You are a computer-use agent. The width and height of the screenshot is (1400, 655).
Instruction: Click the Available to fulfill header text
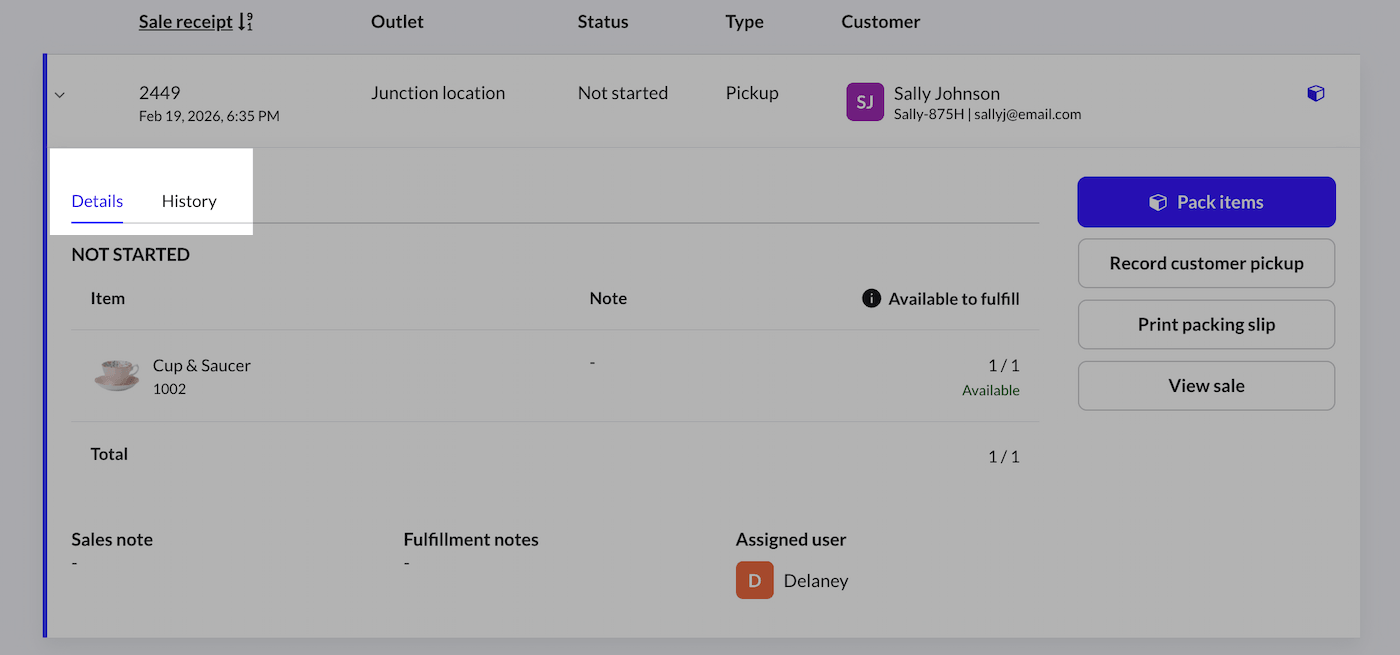tap(954, 298)
